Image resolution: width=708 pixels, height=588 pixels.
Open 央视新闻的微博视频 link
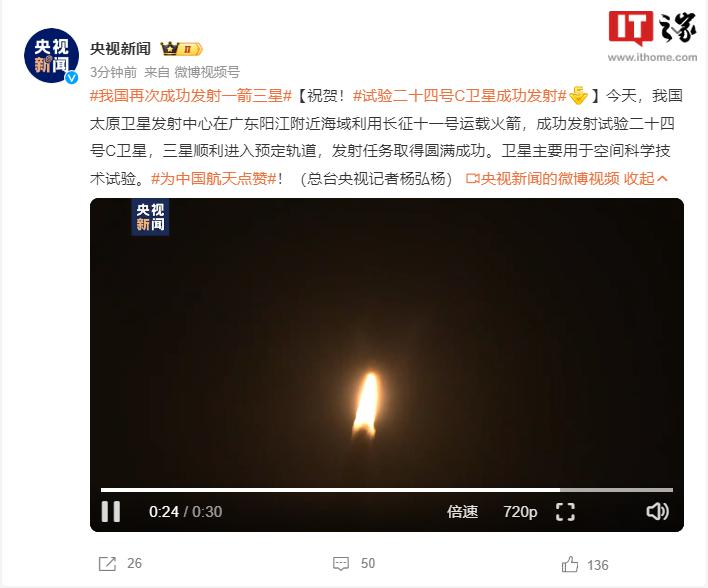[543, 179]
